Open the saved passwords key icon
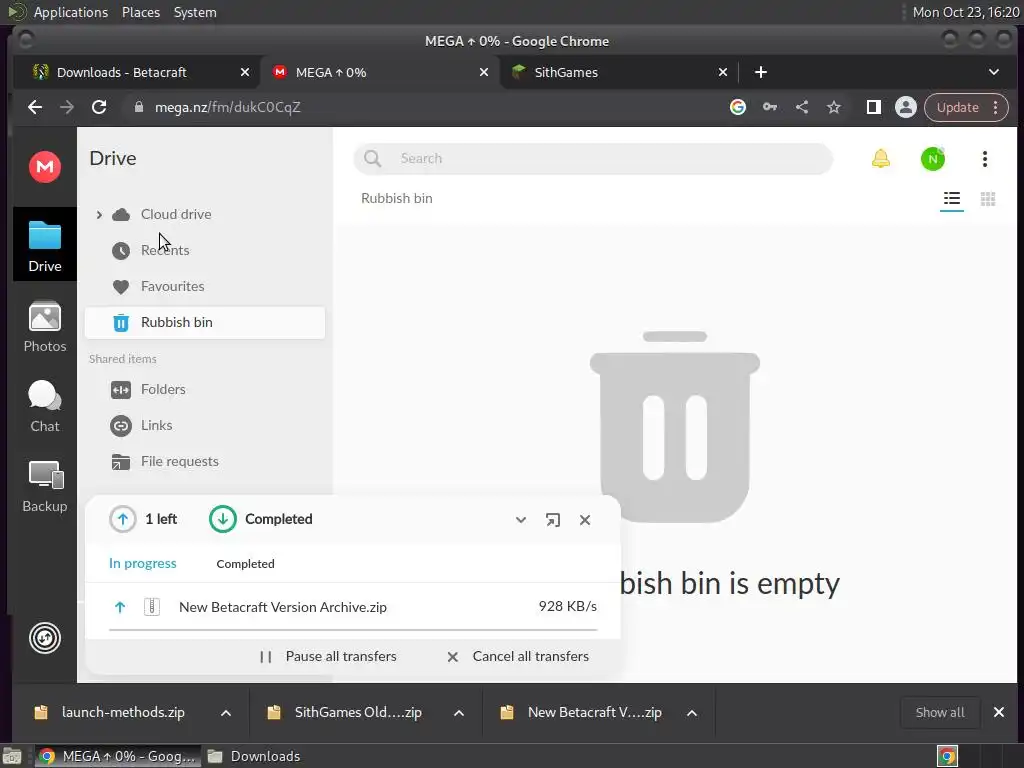Viewport: 1024px width, 768px height. click(769, 107)
